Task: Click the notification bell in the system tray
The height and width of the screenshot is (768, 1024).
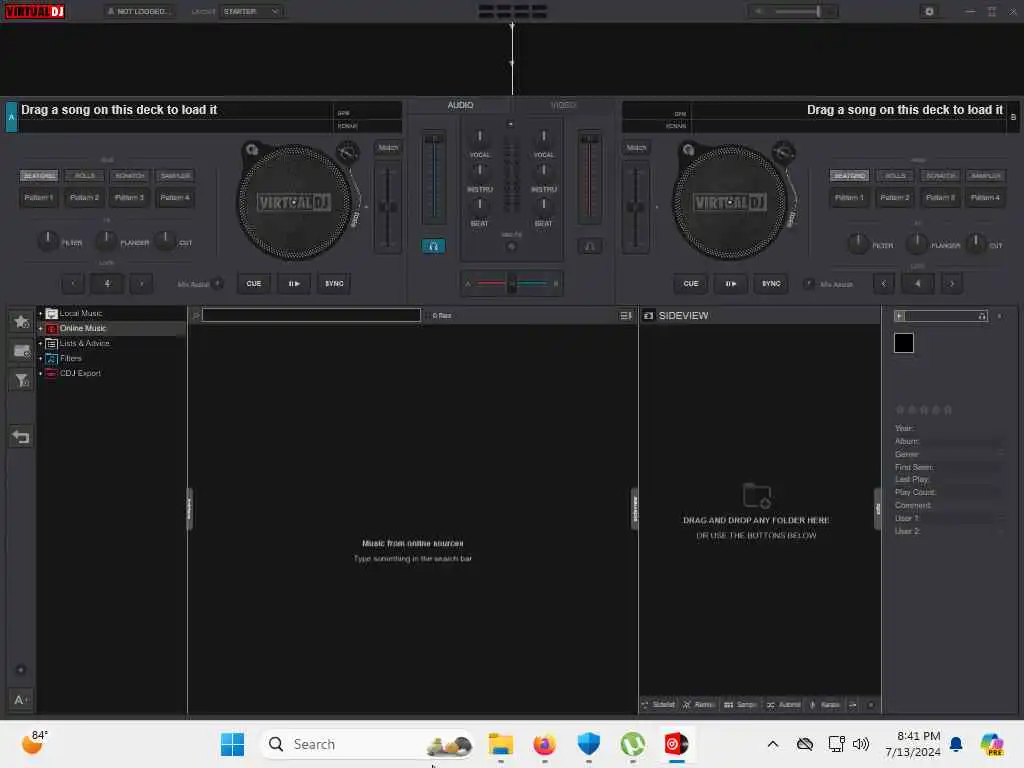Action: point(955,744)
